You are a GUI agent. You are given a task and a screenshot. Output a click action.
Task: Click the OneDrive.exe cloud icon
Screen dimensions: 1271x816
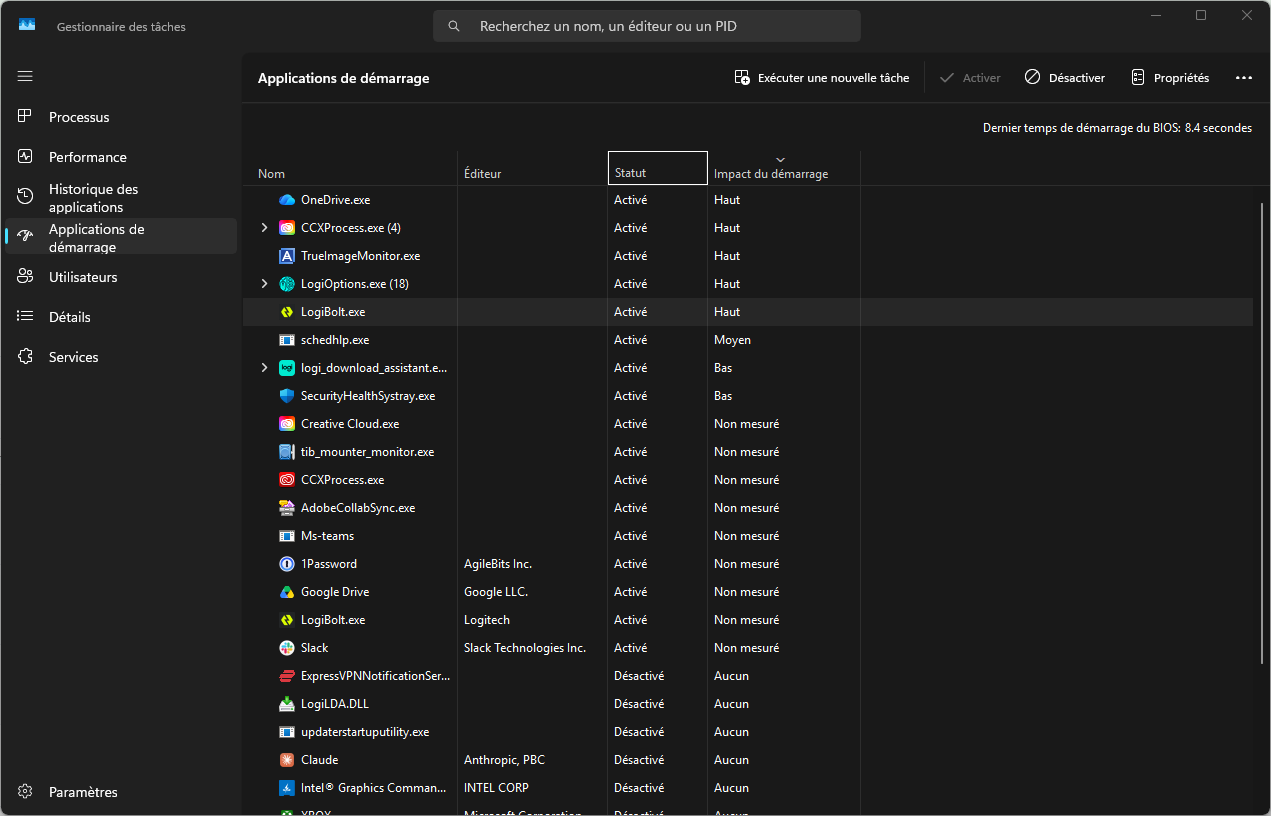coord(287,200)
